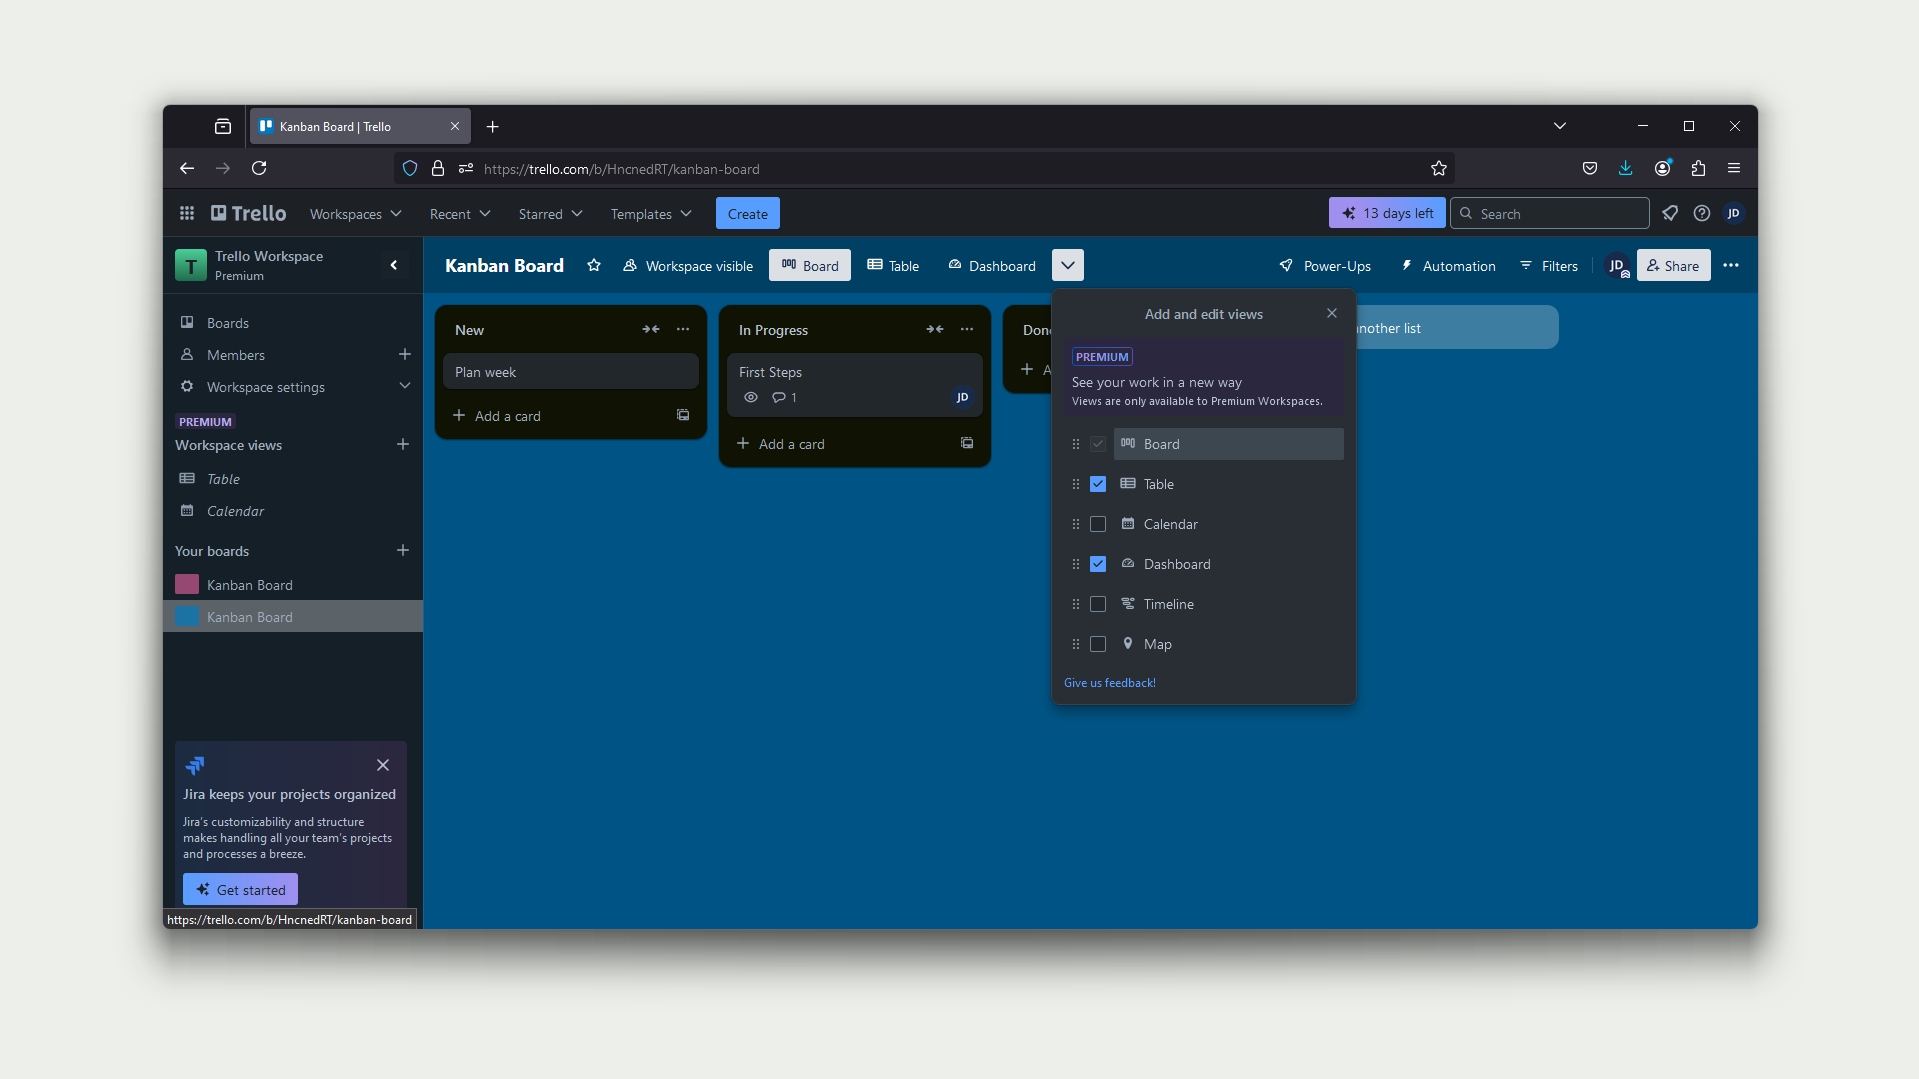Open the Plan week card
Screen dimensions: 1919x1079
tap(571, 372)
